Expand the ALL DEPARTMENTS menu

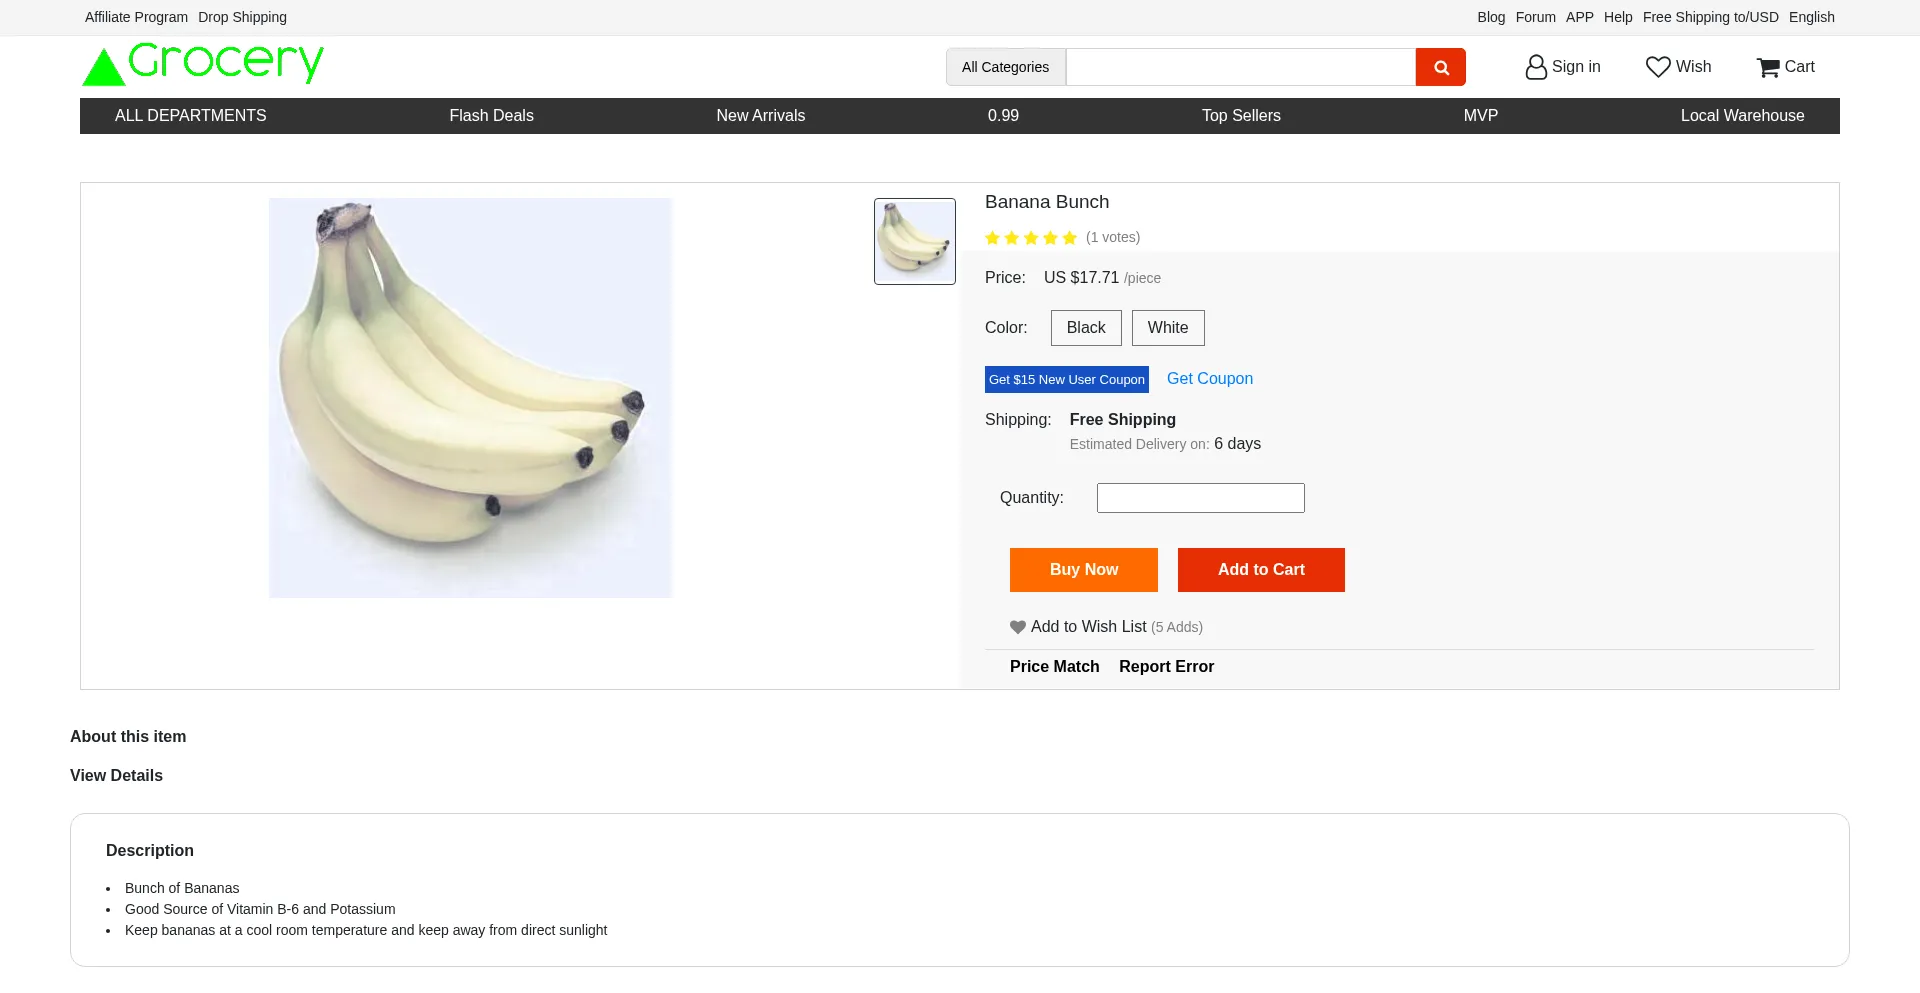(x=190, y=116)
